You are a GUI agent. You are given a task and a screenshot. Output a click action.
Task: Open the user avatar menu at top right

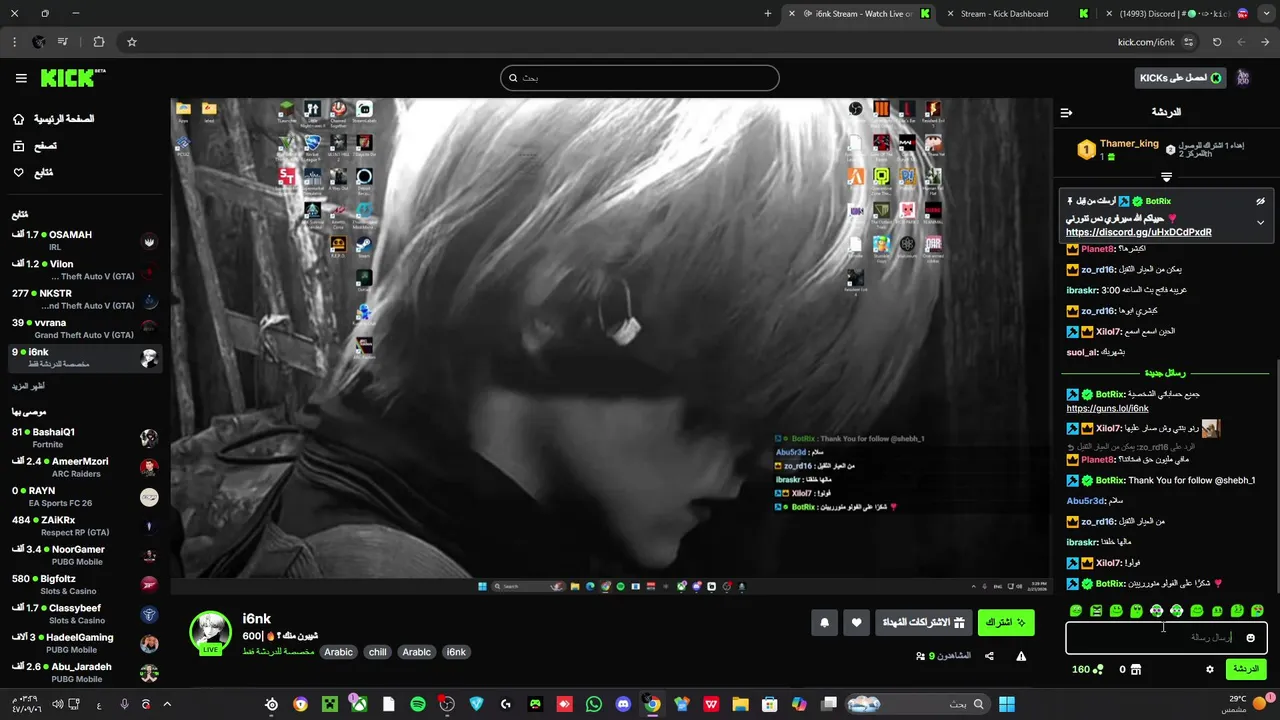click(x=1243, y=78)
